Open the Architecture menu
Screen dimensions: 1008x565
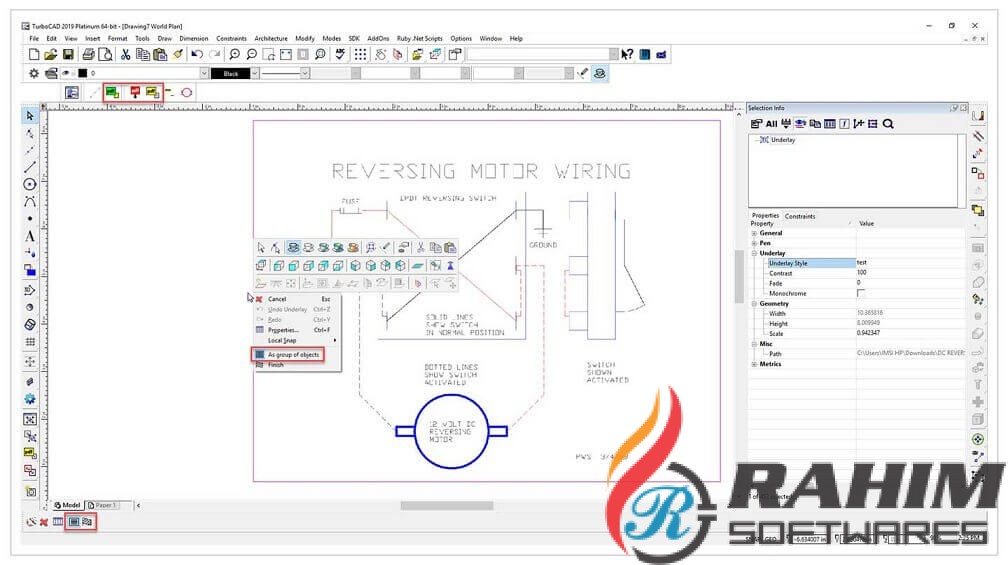271,39
